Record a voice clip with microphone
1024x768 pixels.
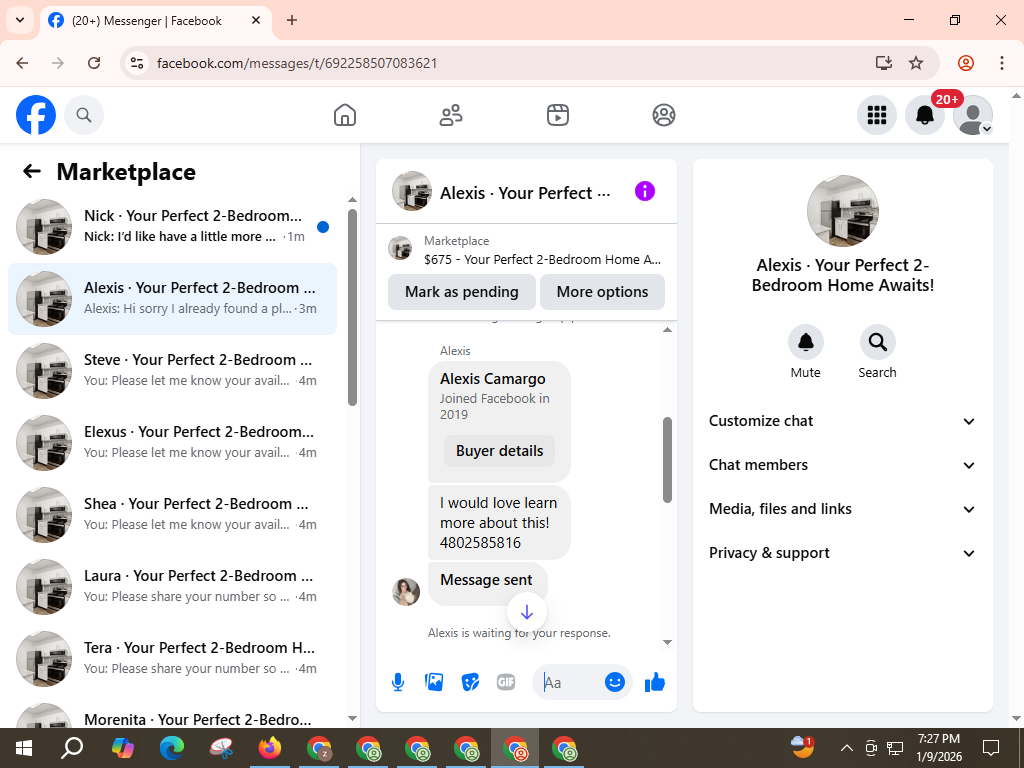click(x=398, y=682)
